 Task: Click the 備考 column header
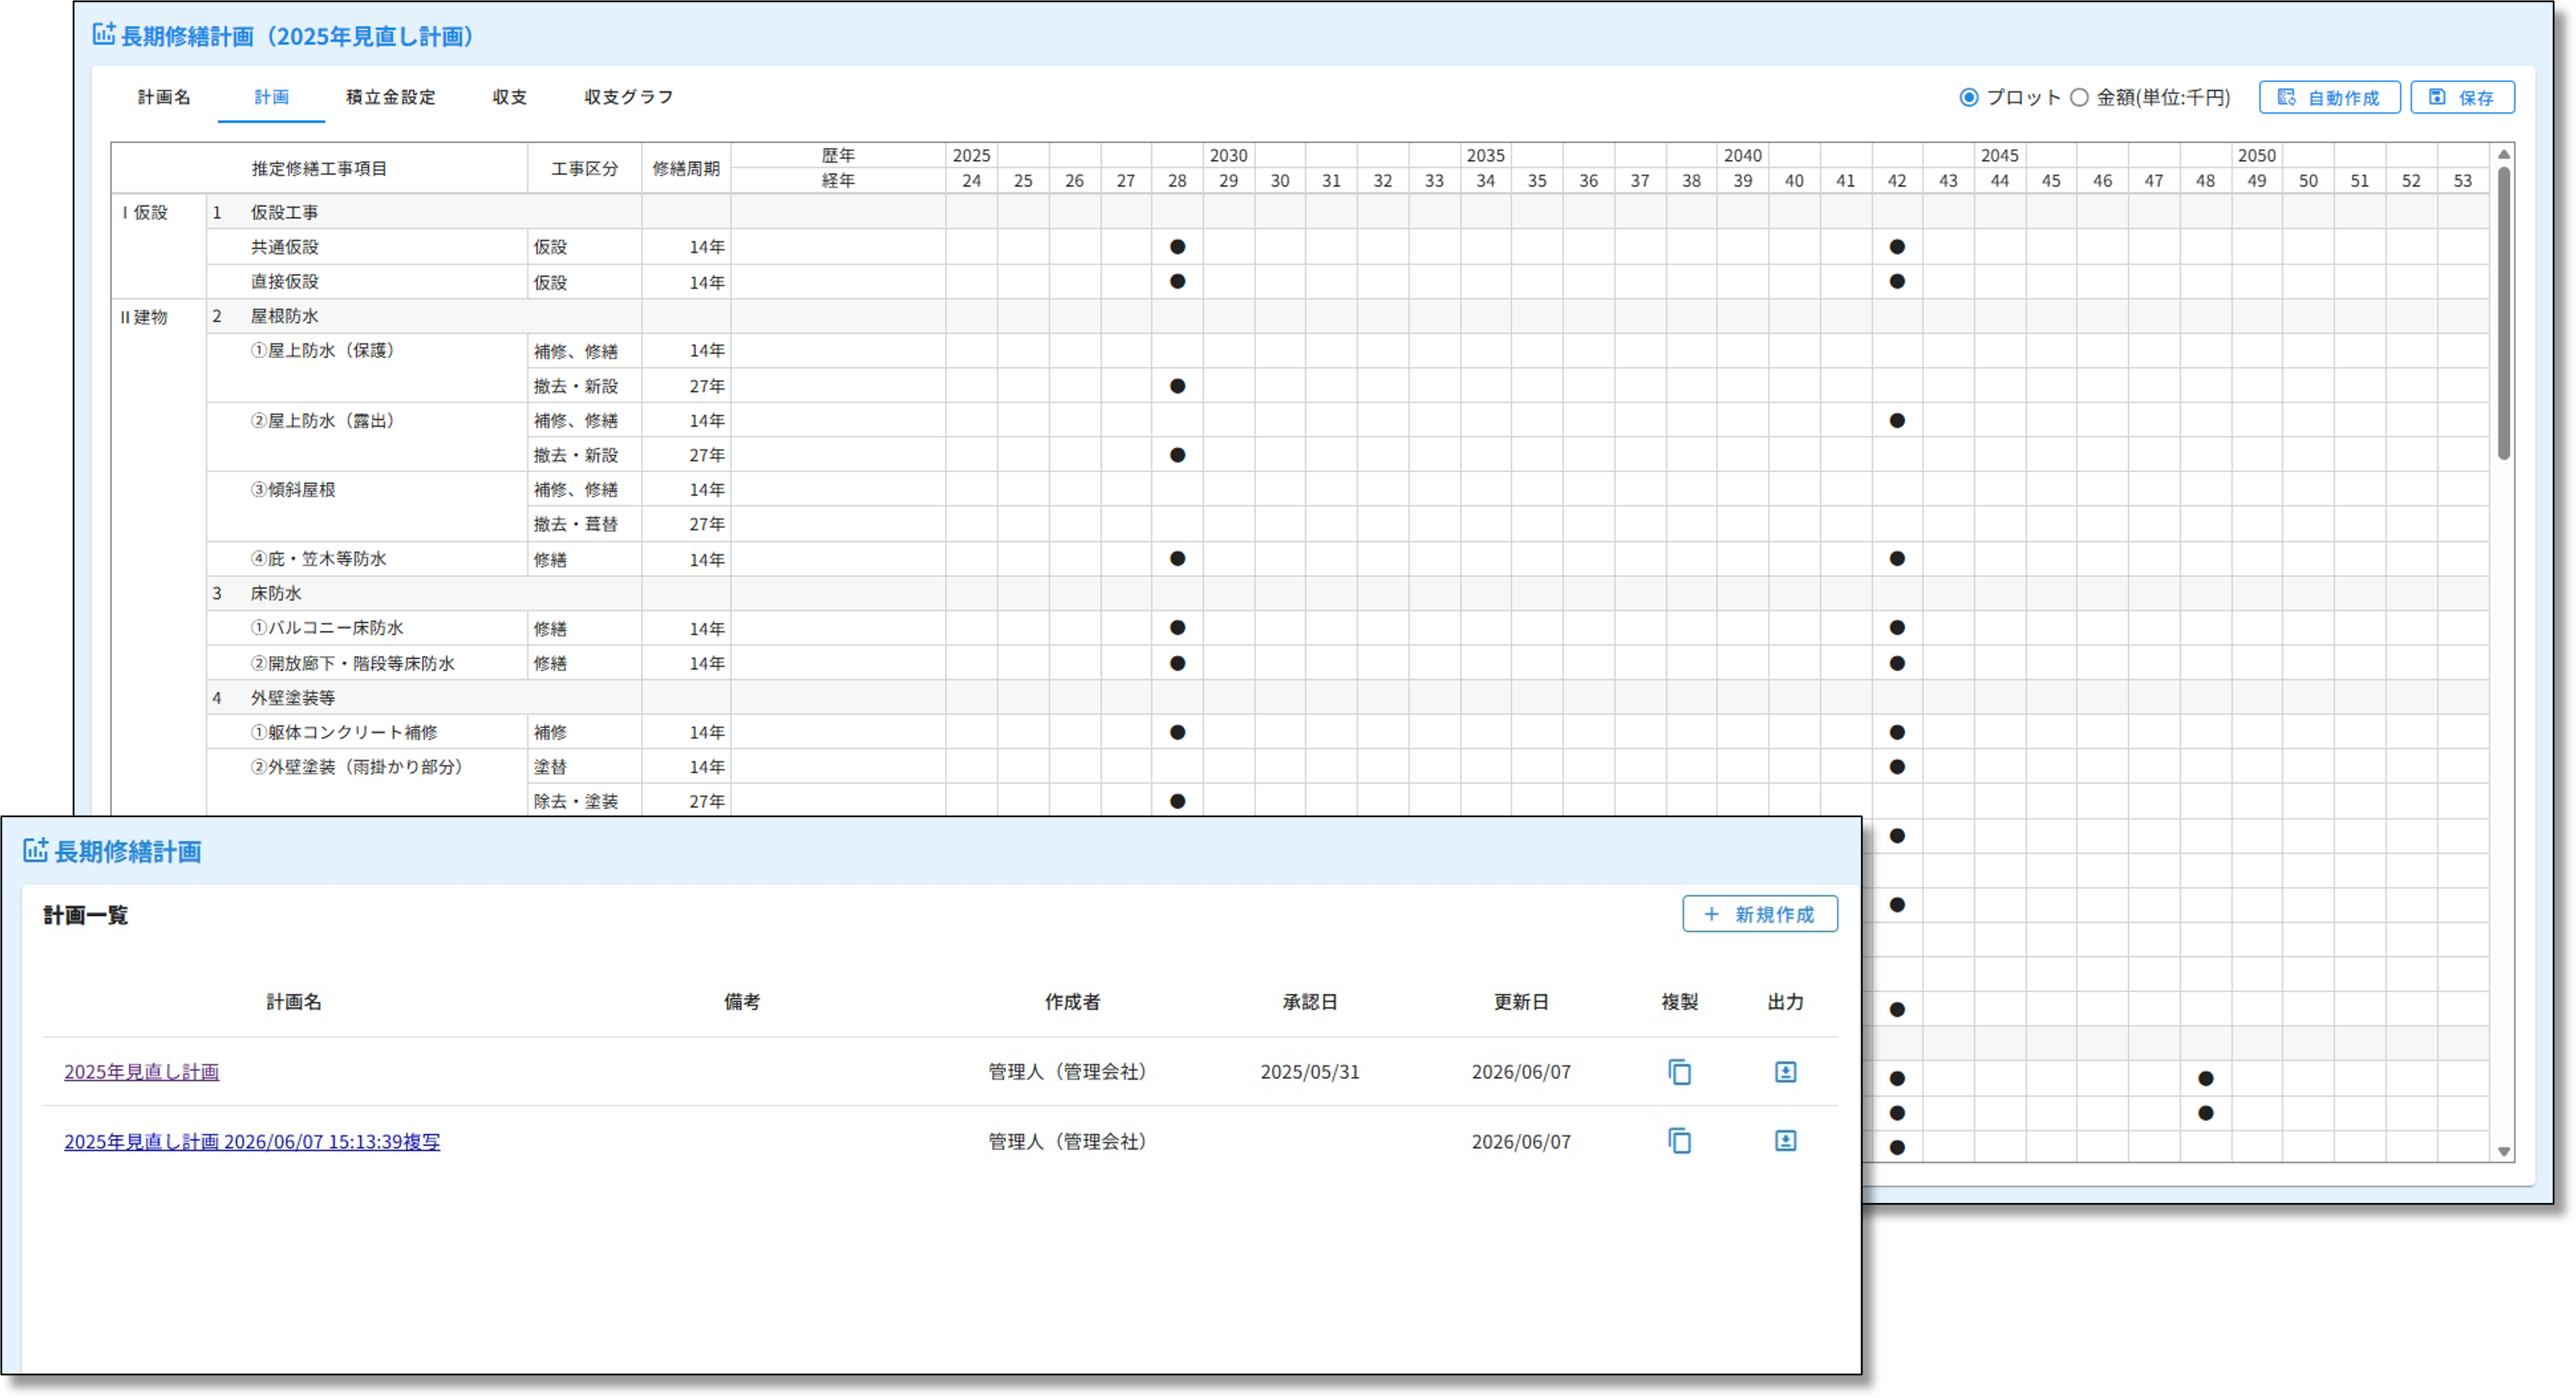click(x=742, y=1002)
